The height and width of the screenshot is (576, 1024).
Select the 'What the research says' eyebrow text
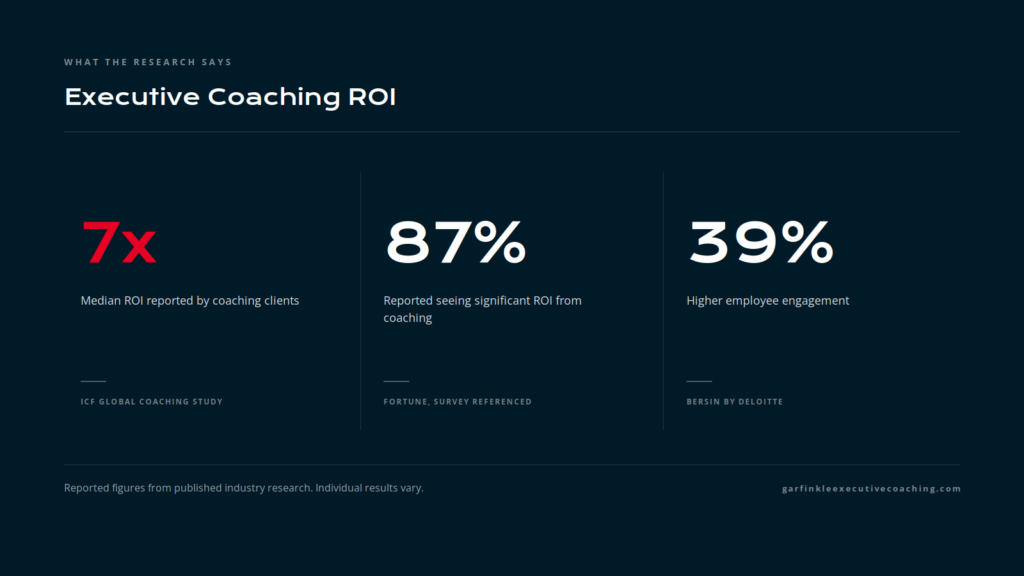tap(148, 62)
